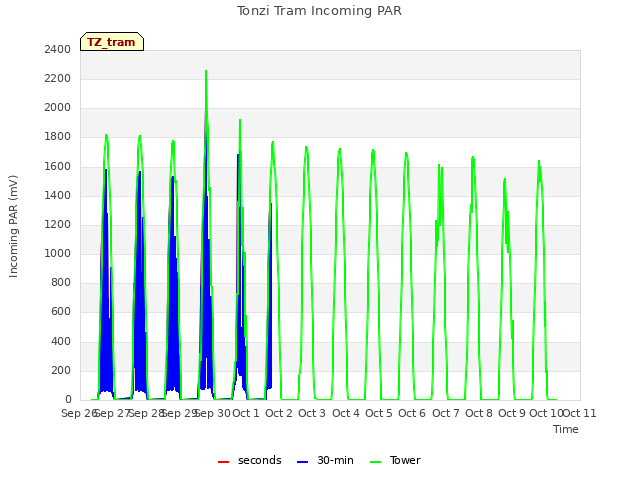The height and width of the screenshot is (480, 640).
Task: Click the 600 y-axis tick label
Action: pos(61,312)
